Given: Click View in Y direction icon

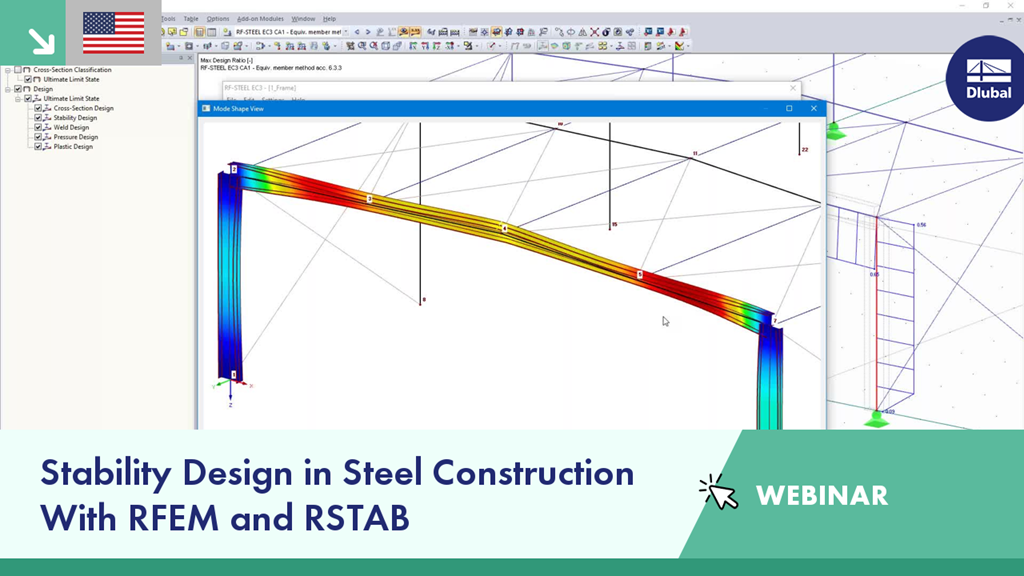Looking at the screenshot, I should [425, 46].
